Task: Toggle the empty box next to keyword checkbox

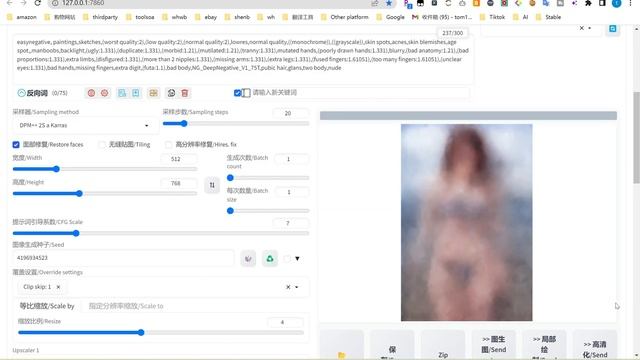Action: (x=246, y=93)
